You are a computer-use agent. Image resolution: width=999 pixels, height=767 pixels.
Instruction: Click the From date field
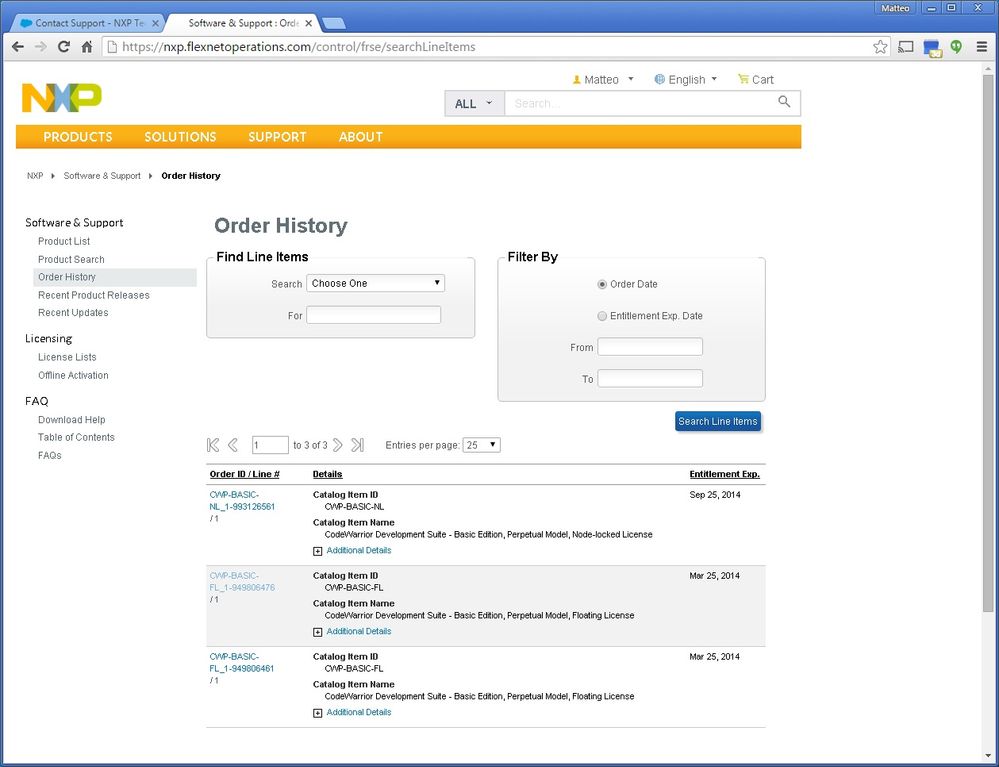click(650, 347)
